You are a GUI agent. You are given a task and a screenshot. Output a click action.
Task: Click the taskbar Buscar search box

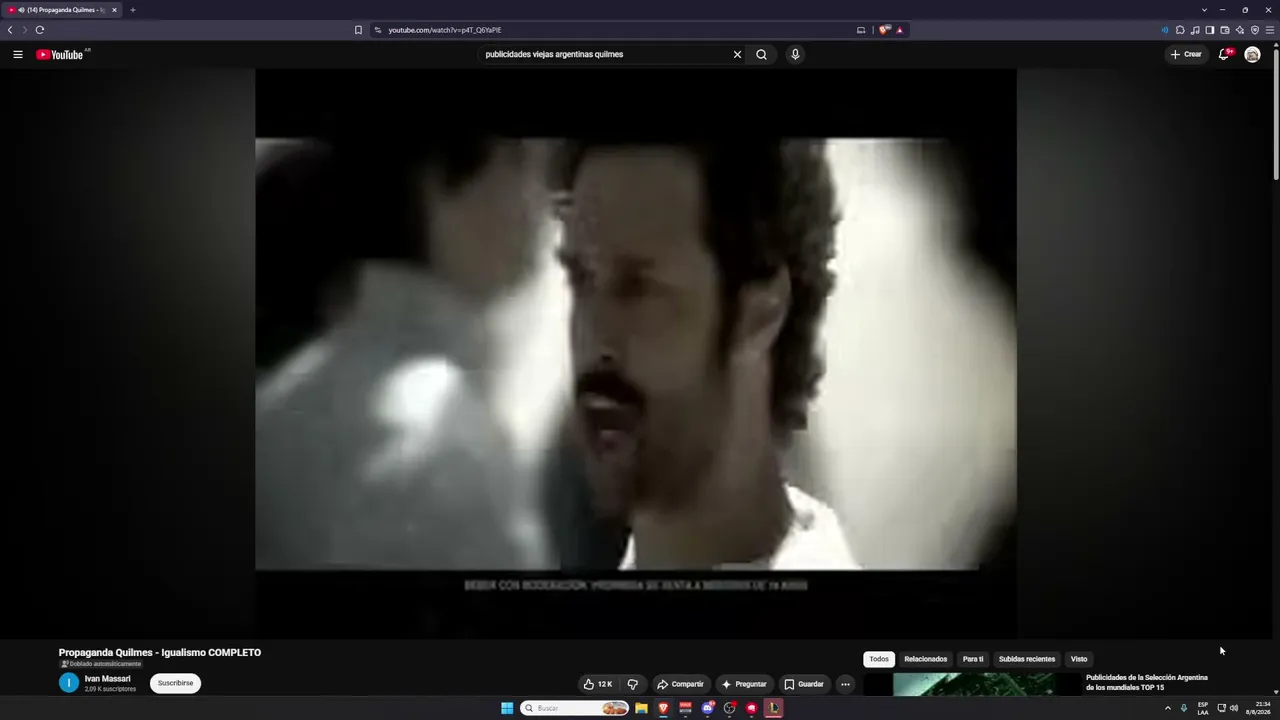click(574, 708)
